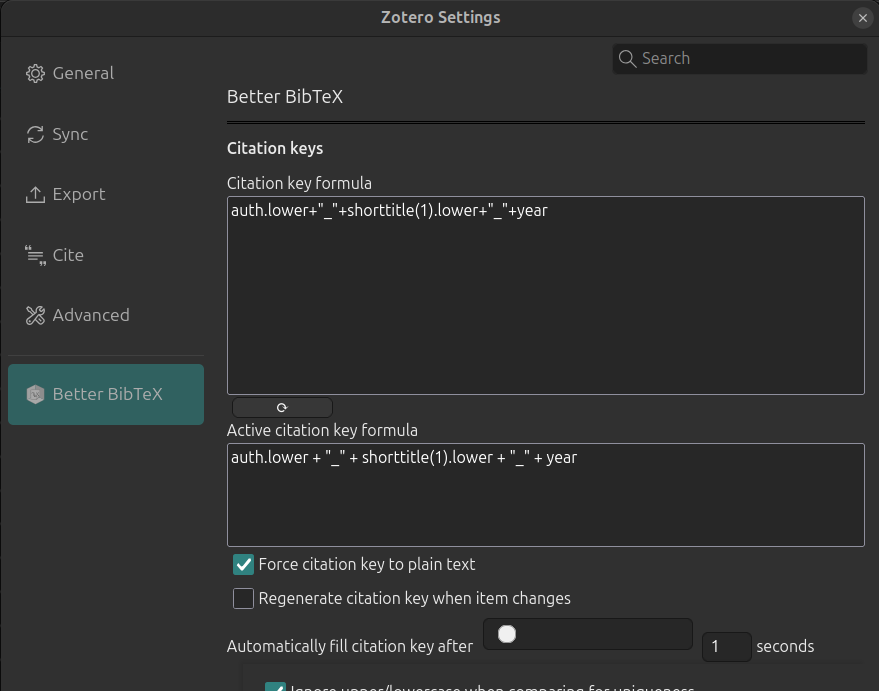Uncheck Force citation key to plain text
Screen dimensions: 879x691
point(243,565)
